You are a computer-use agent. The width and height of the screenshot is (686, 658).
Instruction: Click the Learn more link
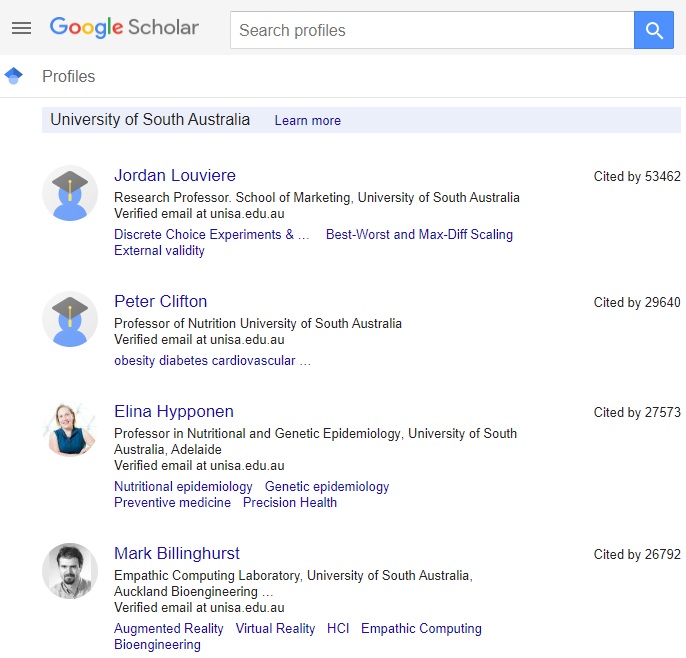point(308,120)
